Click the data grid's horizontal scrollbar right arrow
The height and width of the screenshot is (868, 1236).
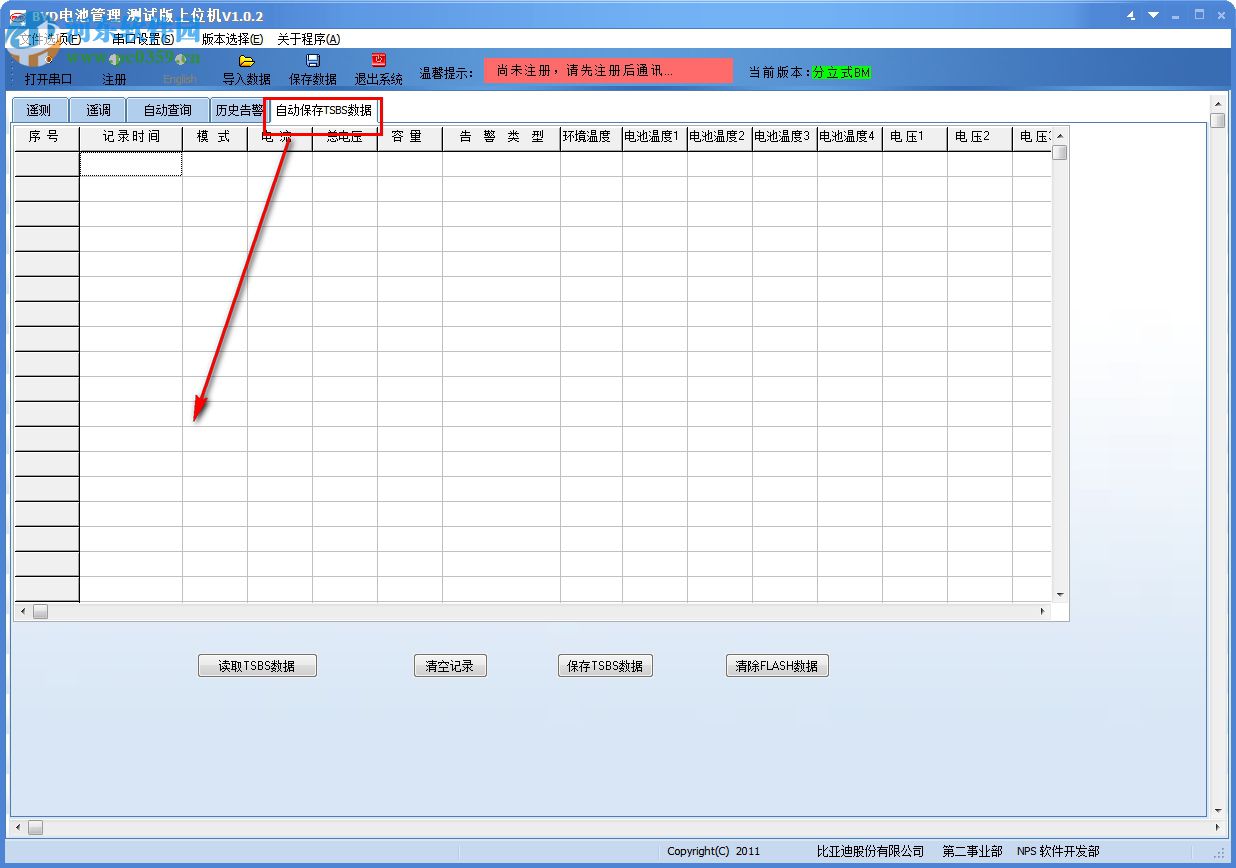click(1043, 611)
